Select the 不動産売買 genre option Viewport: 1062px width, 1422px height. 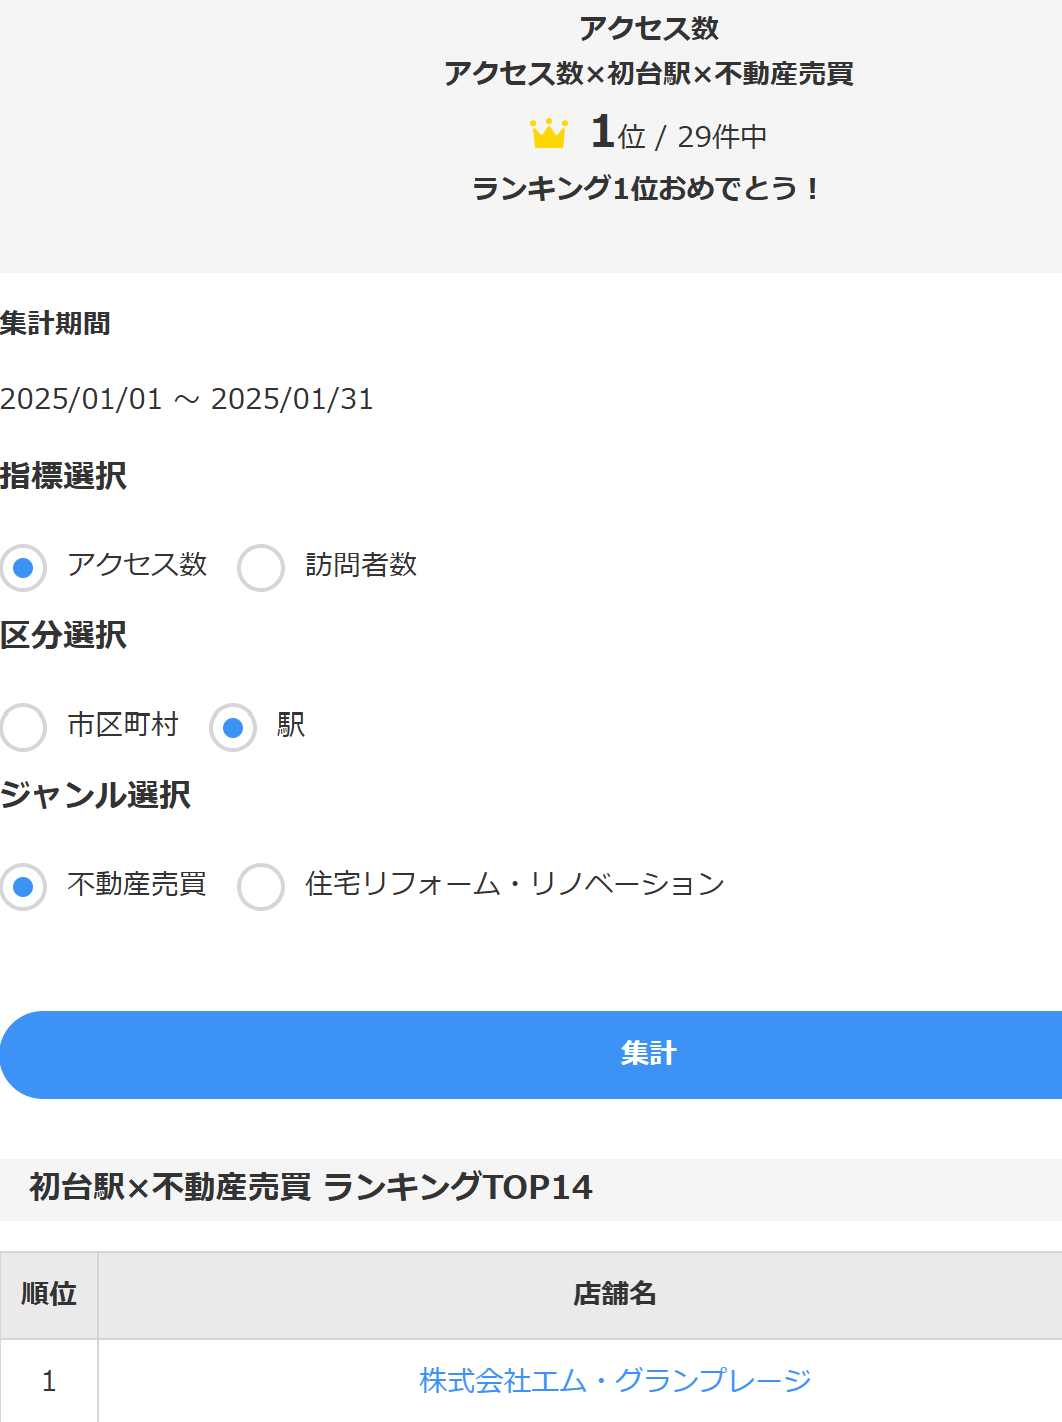tap(24, 886)
